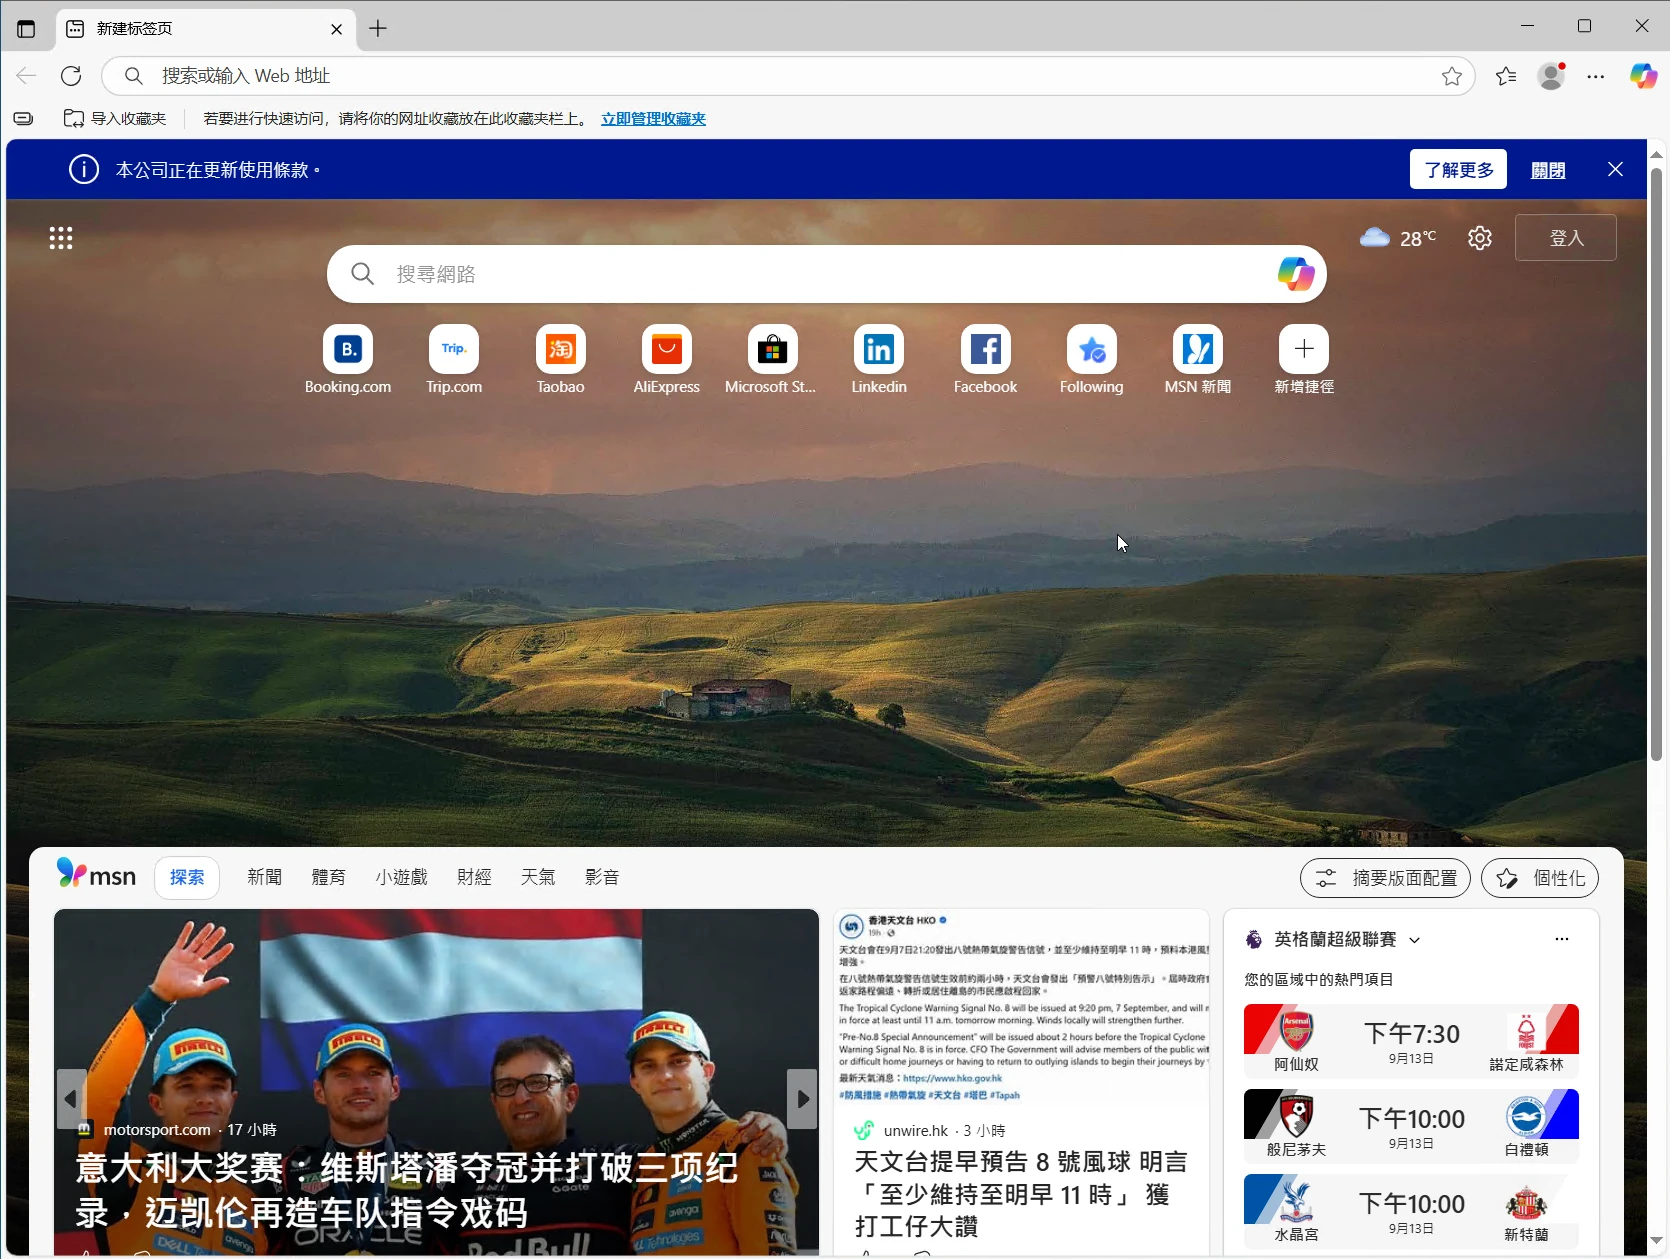Click the info icon in terms banner
This screenshot has height=1259, width=1670.
click(x=84, y=170)
